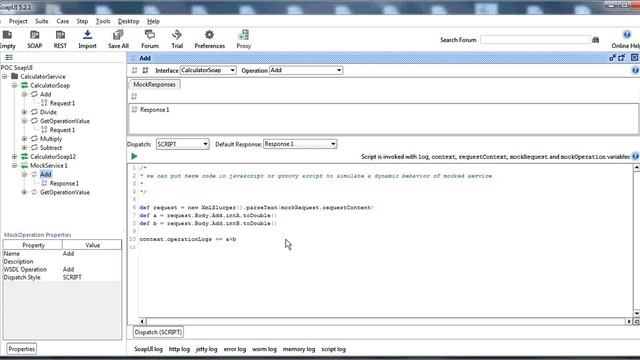Open the Suite menu
Viewport: 640px width, 360px height.
coord(42,21)
